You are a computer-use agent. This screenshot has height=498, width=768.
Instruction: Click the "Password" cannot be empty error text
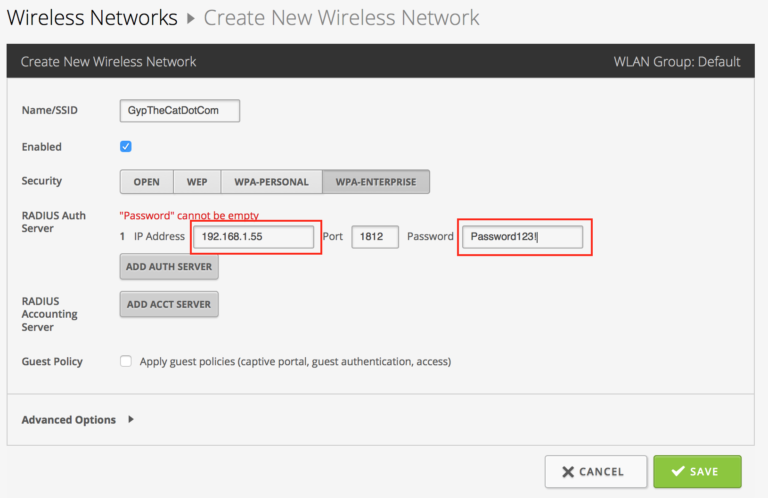189,215
